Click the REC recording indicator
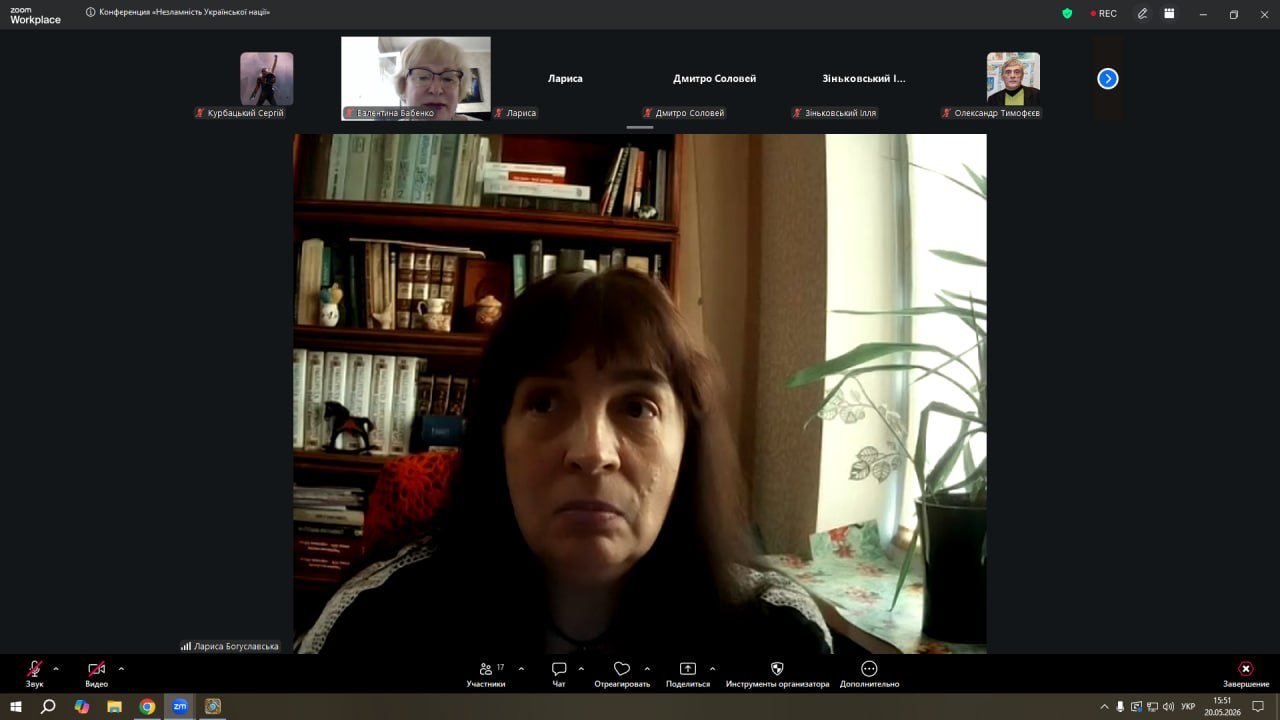This screenshot has width=1280, height=720. [1104, 14]
